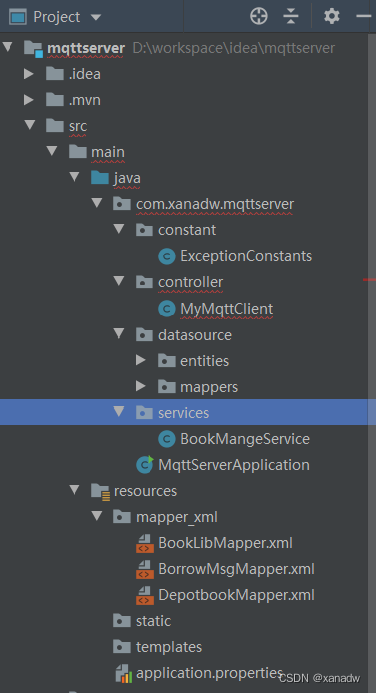The height and width of the screenshot is (693, 376).
Task: Click the Collapse All icon
Action: [x=291, y=17]
